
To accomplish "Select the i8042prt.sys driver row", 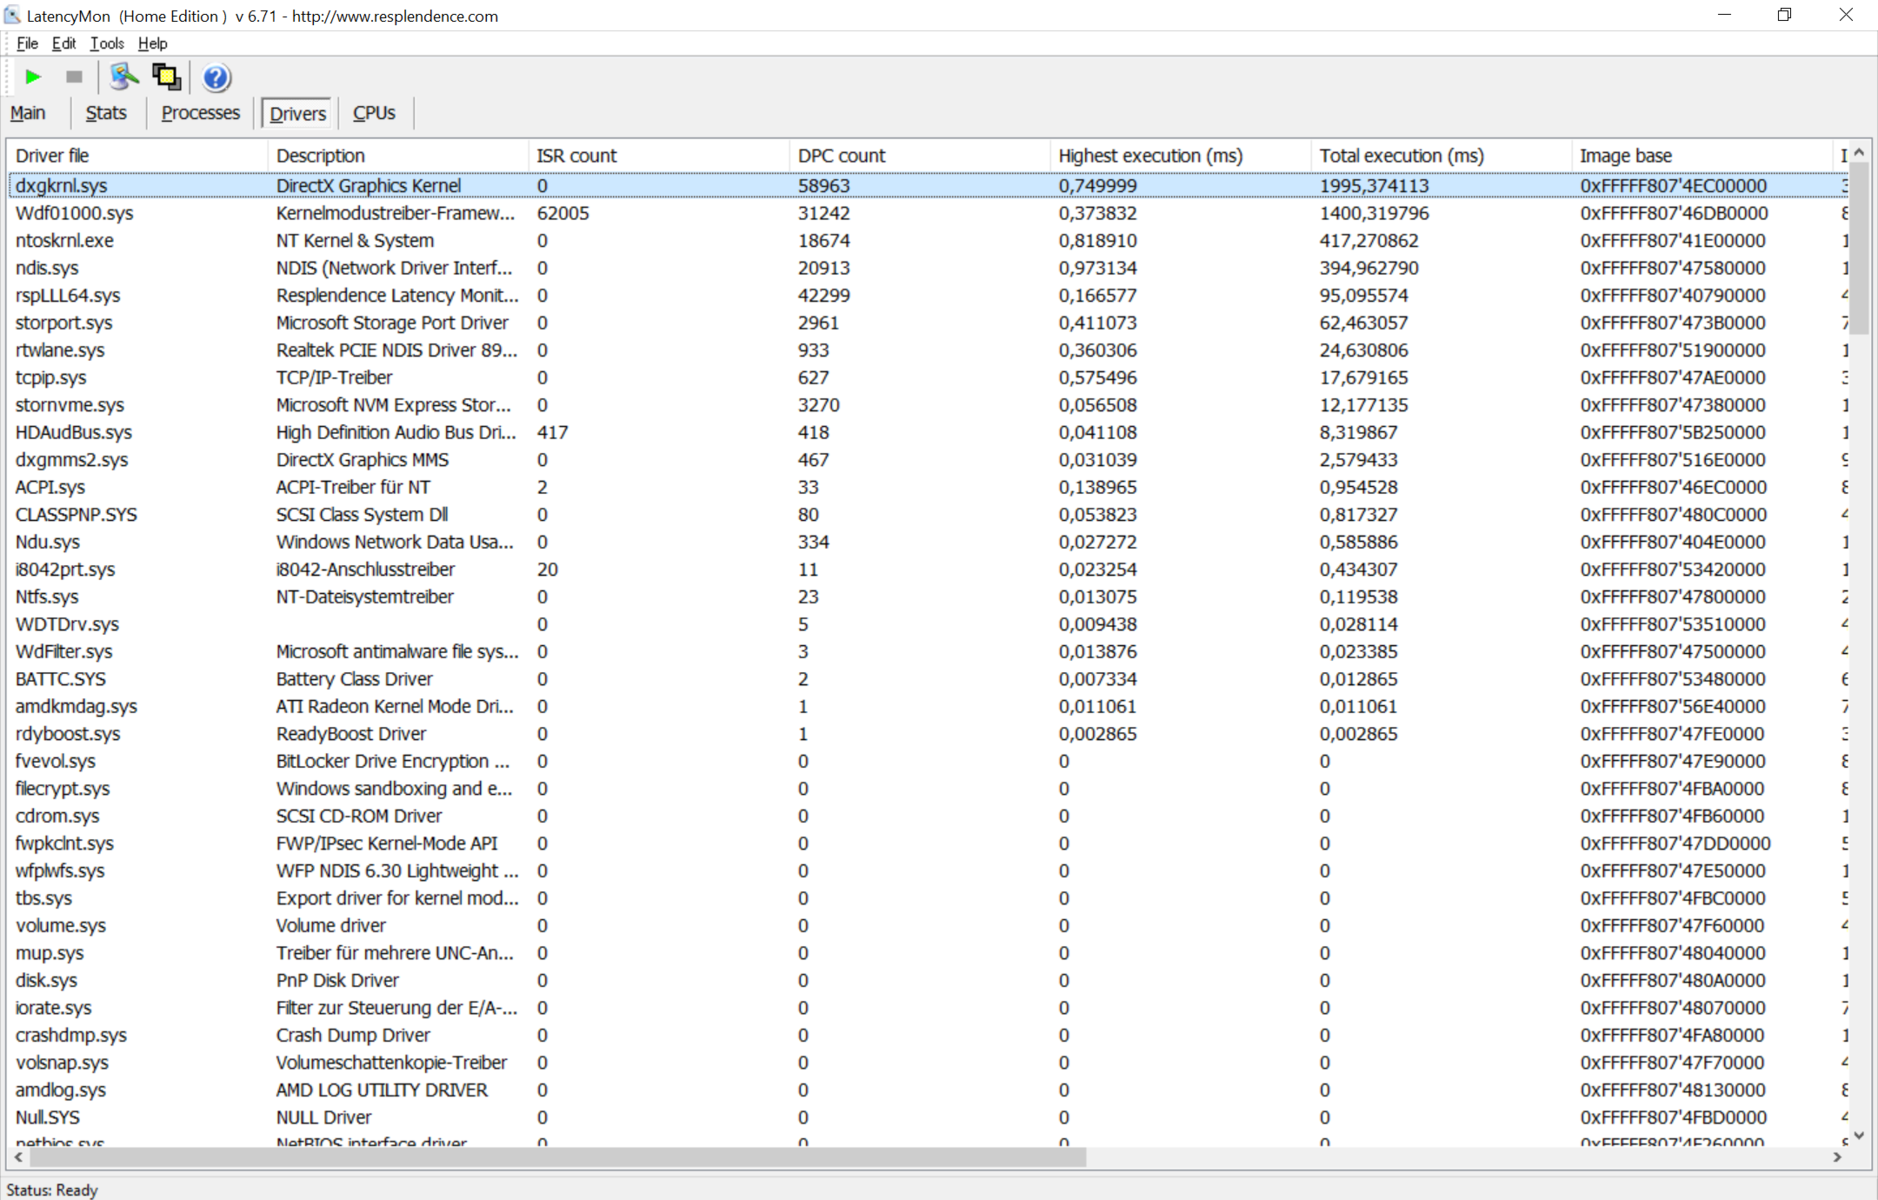I will coord(928,570).
